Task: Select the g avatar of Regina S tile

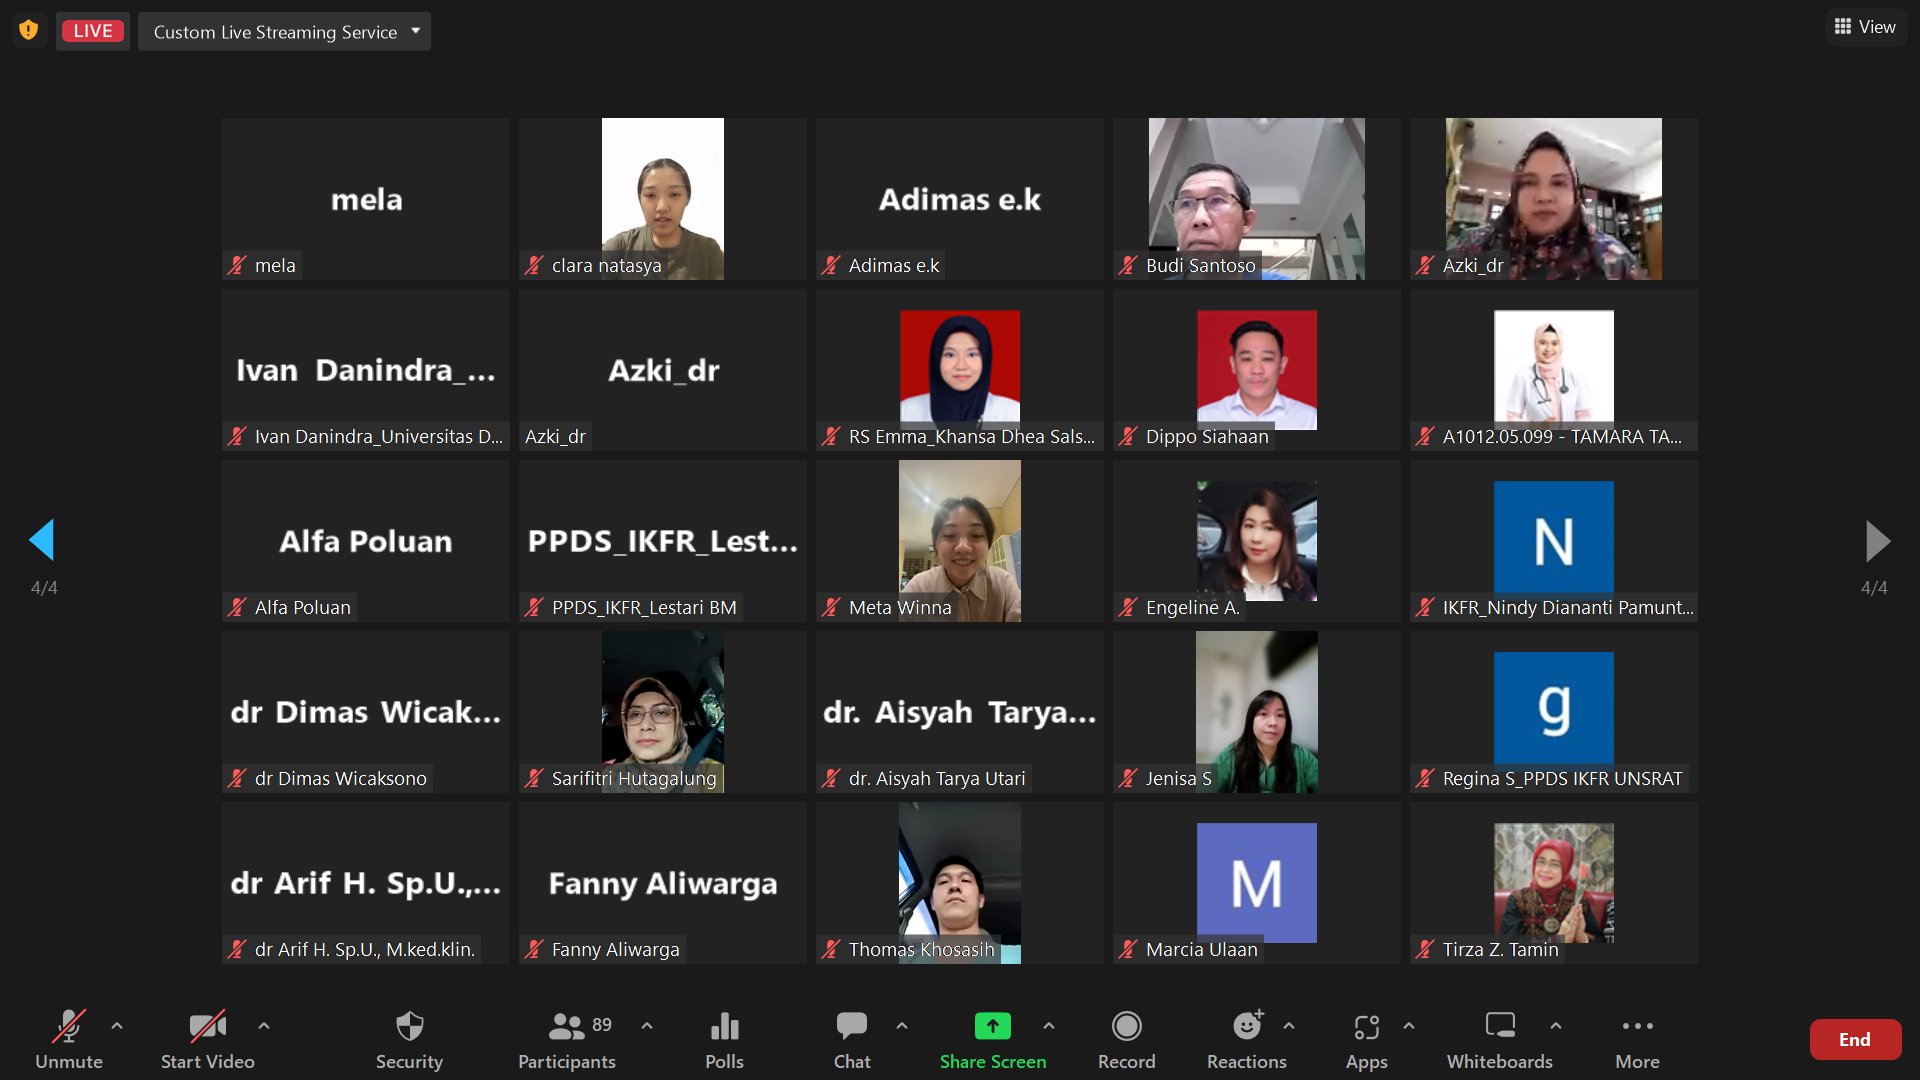Action: click(x=1554, y=712)
